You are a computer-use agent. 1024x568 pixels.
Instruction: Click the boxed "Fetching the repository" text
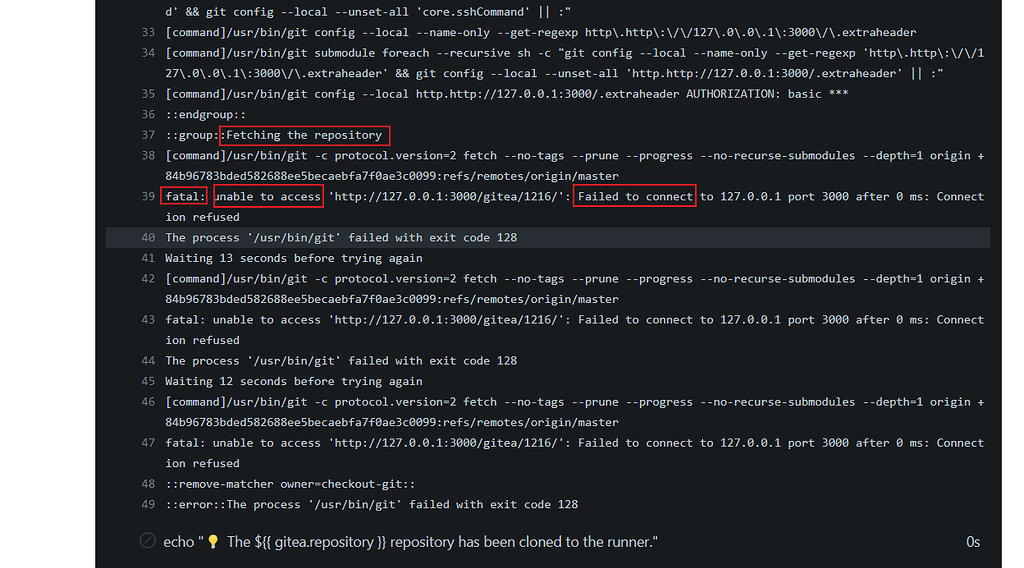coord(304,135)
